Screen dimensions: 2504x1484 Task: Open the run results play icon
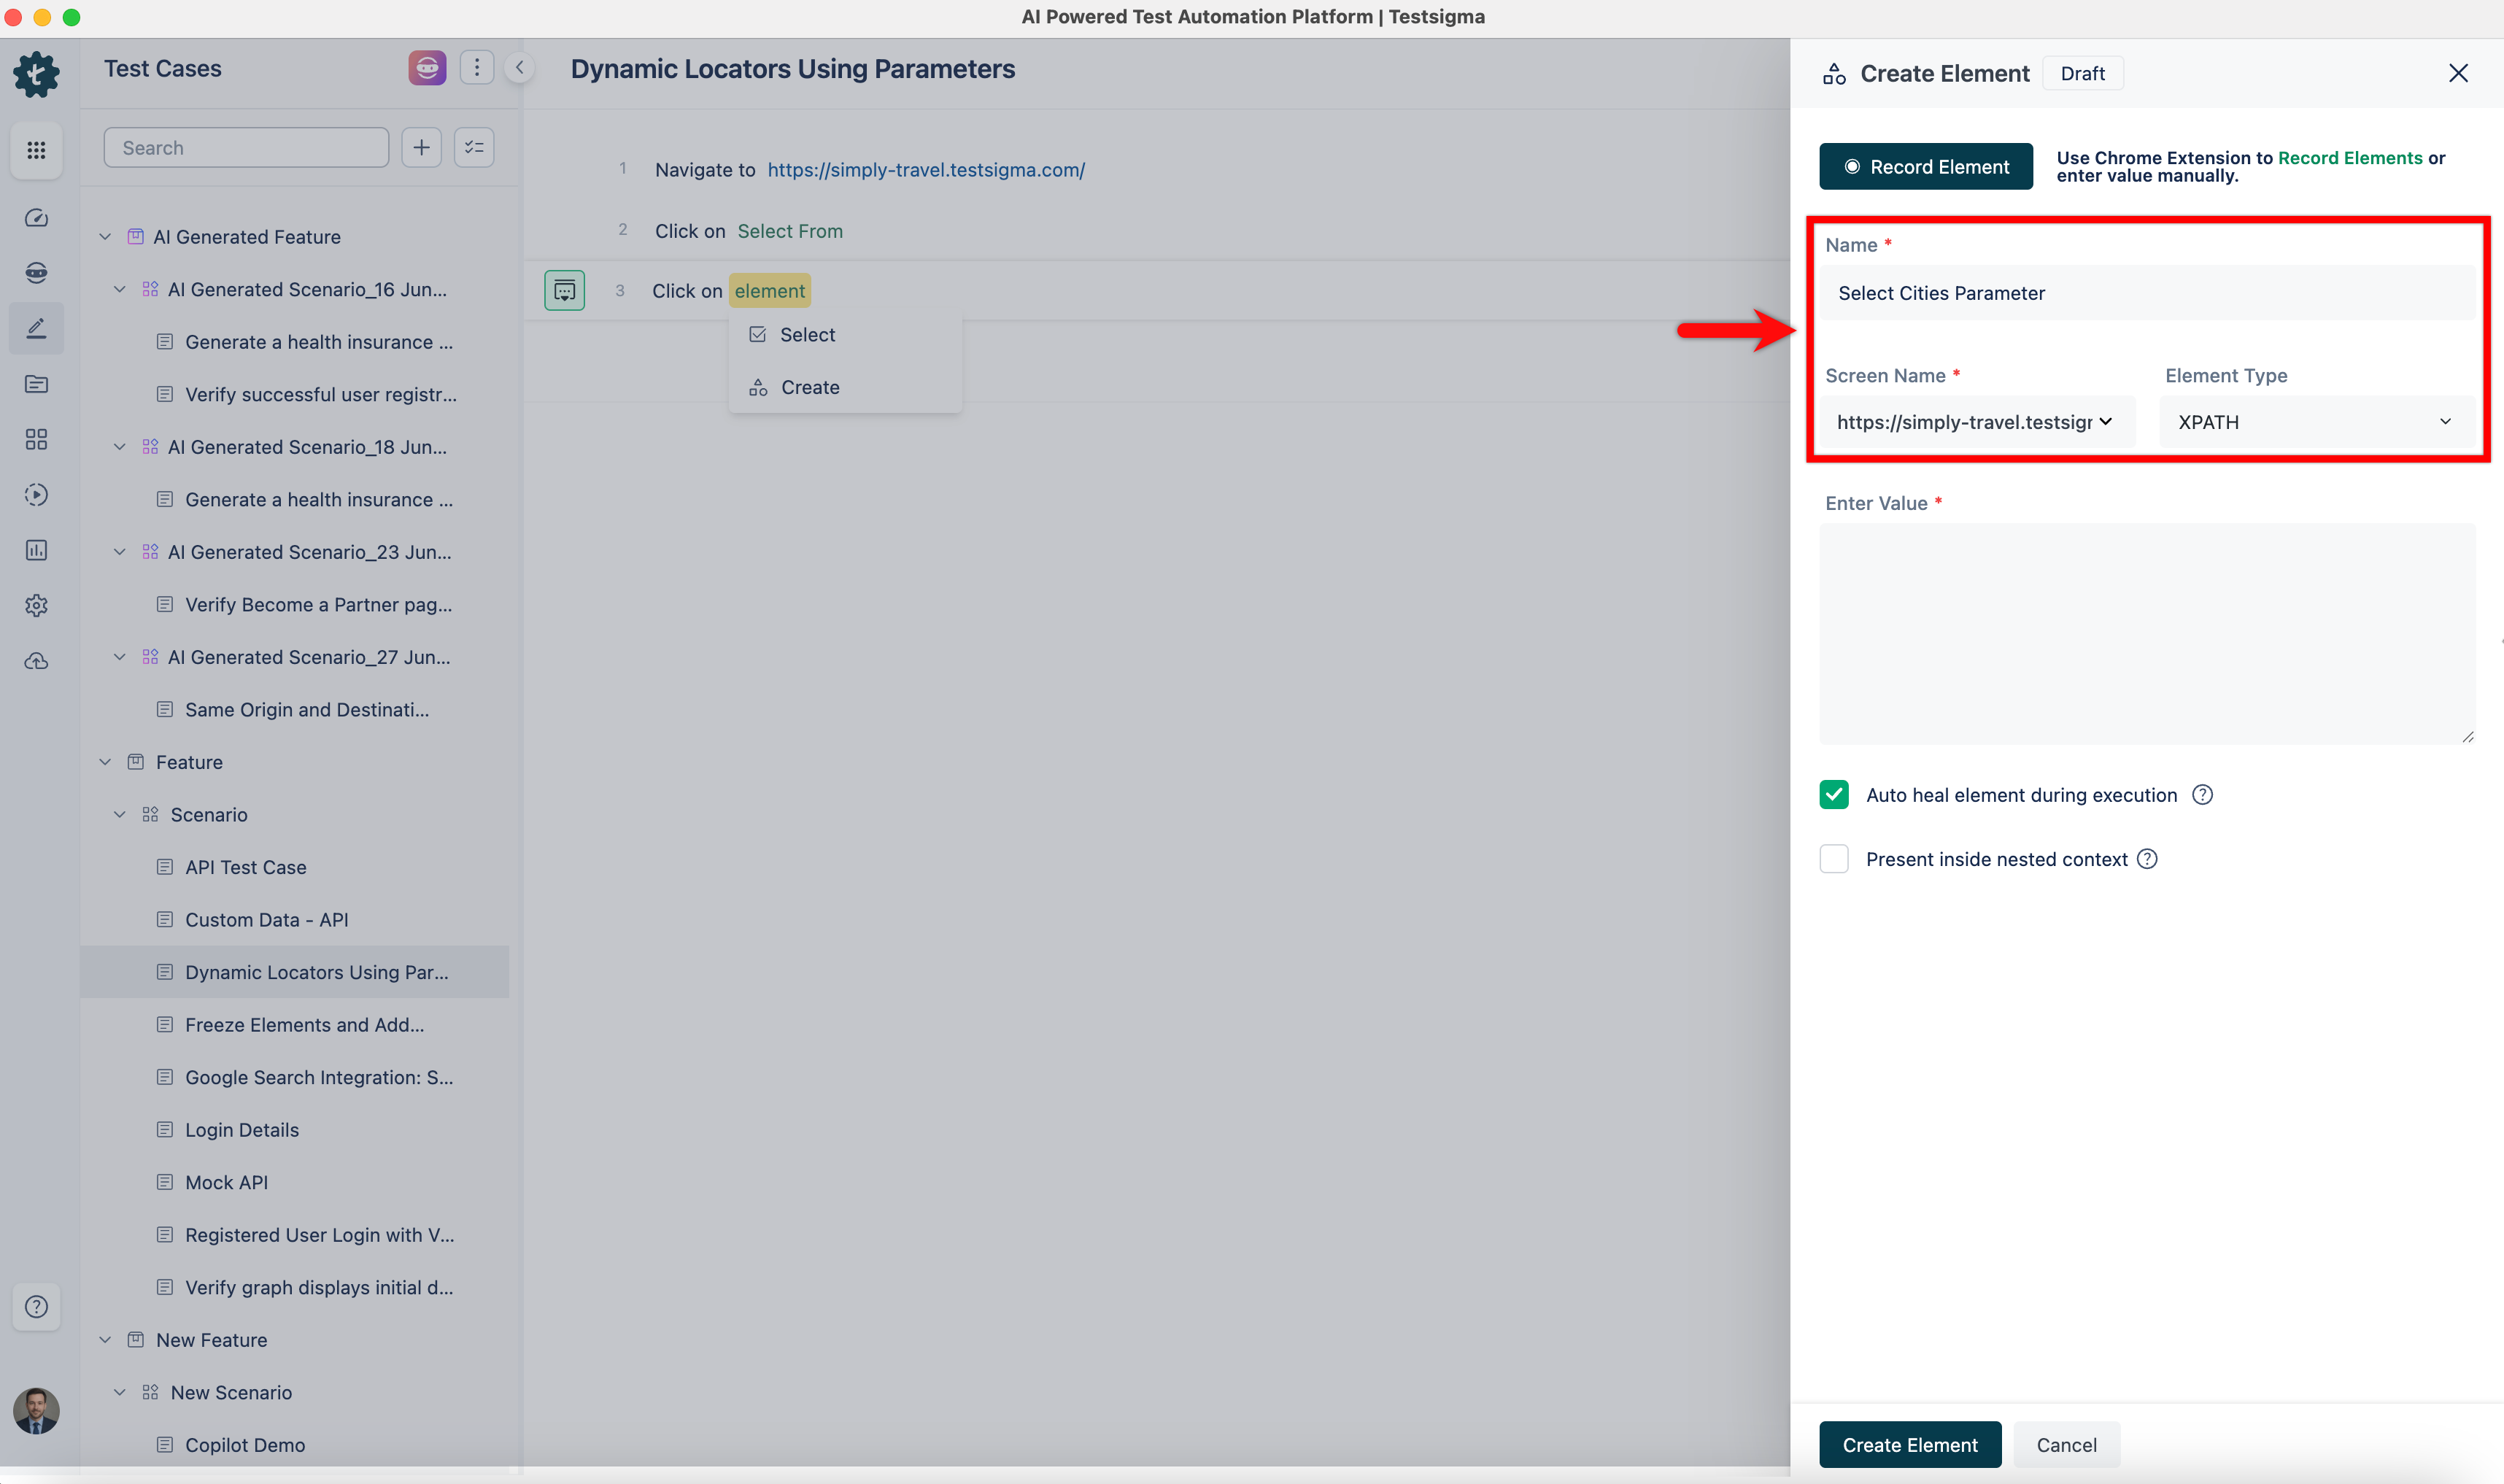pyautogui.click(x=36, y=495)
